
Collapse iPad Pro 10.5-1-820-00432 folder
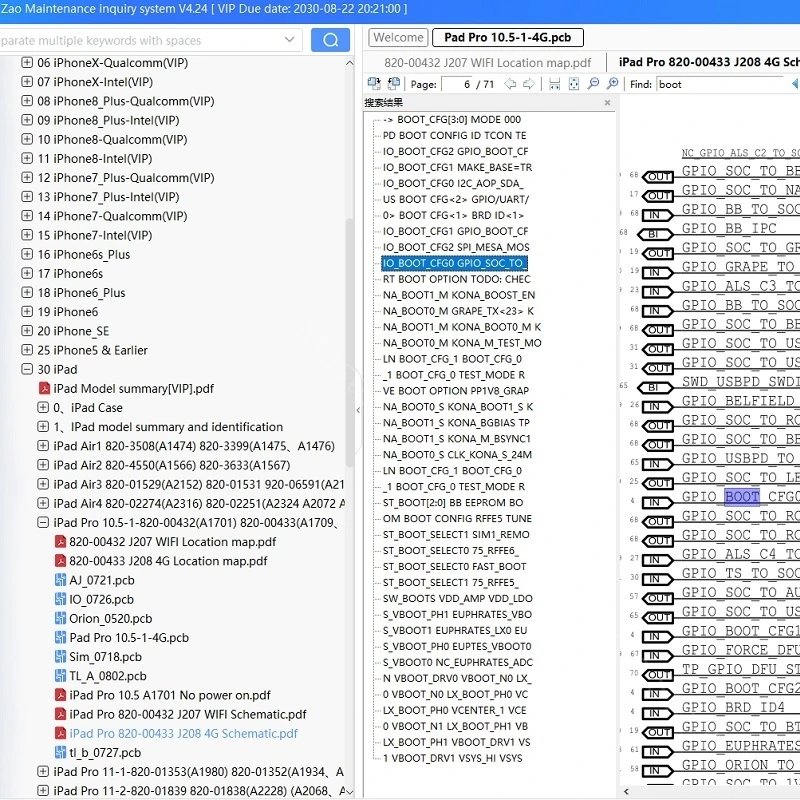tap(43, 522)
